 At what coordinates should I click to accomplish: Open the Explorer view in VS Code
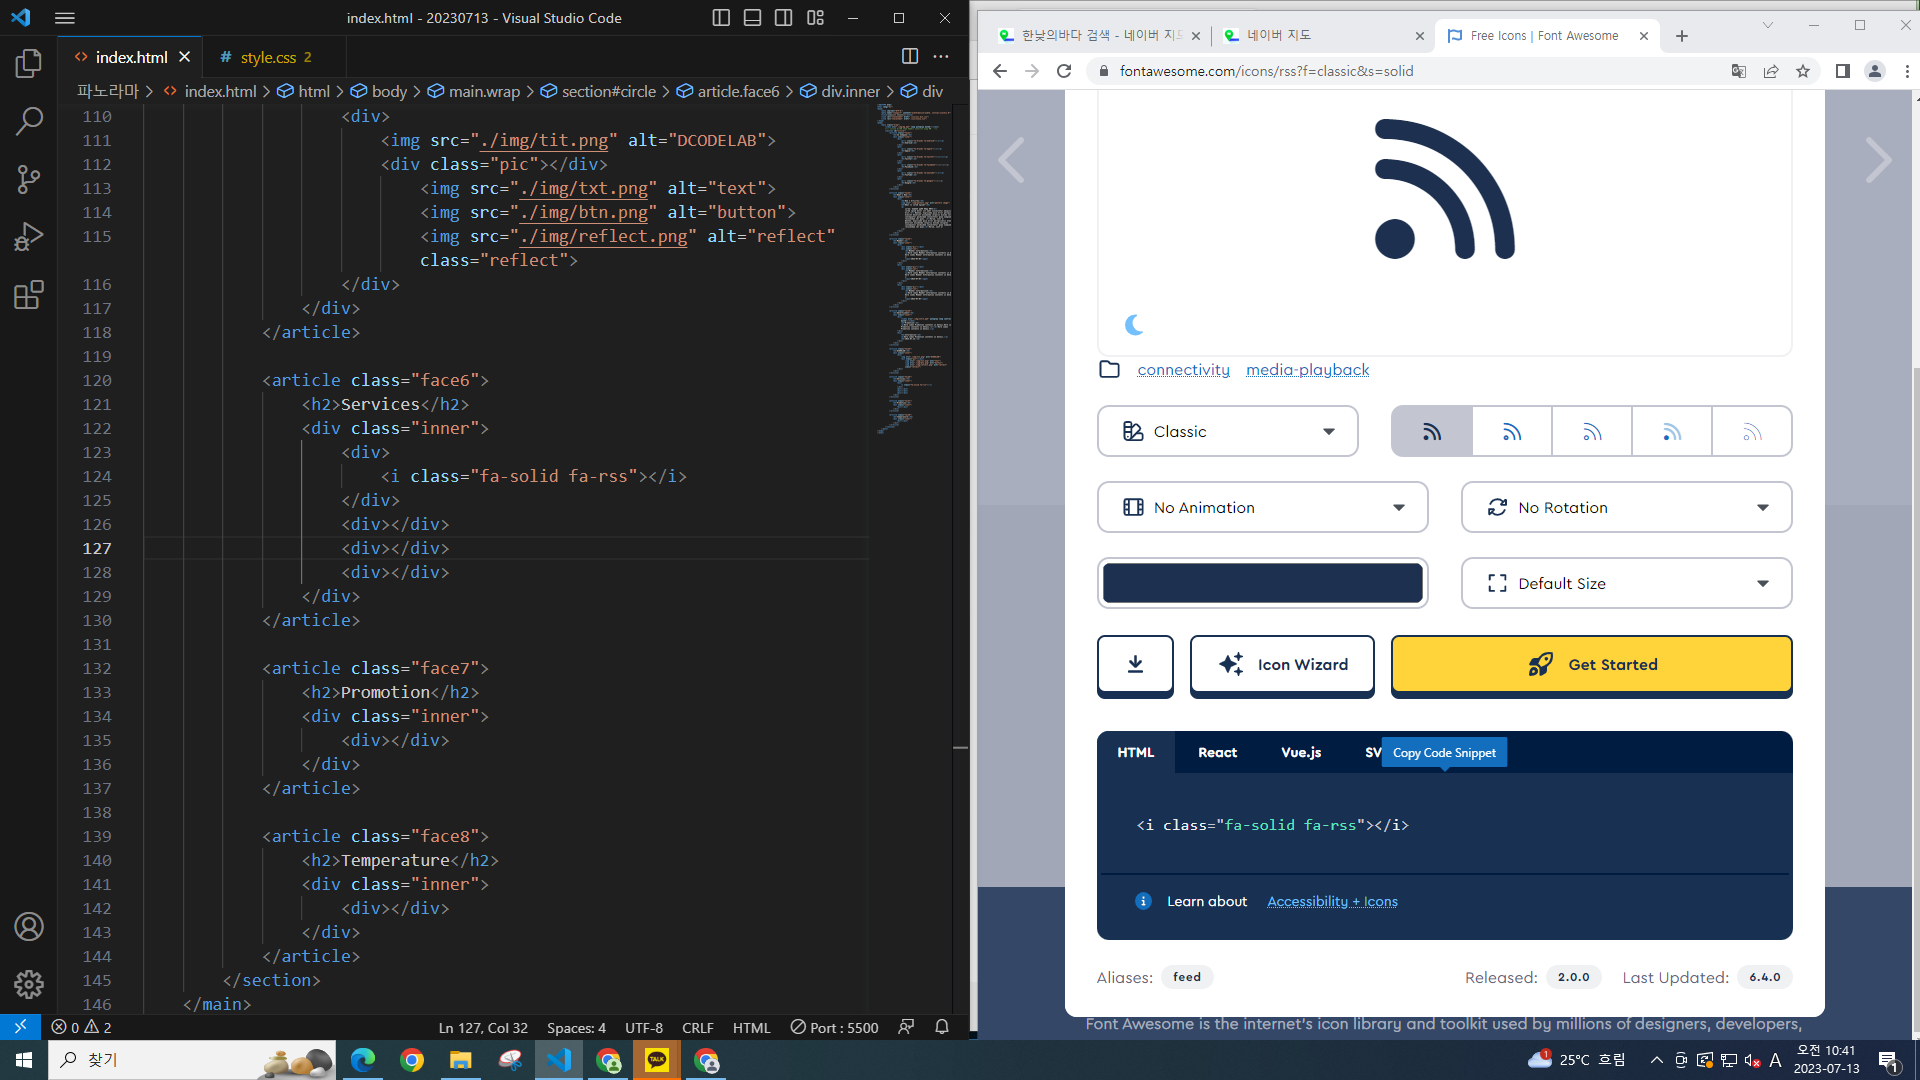(29, 64)
